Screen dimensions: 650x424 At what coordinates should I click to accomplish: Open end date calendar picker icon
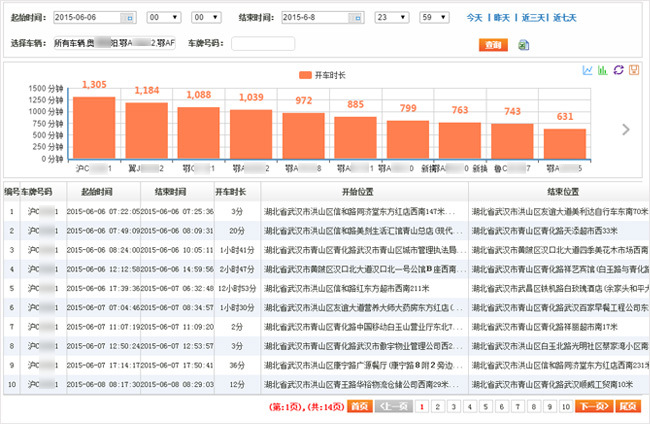(357, 18)
